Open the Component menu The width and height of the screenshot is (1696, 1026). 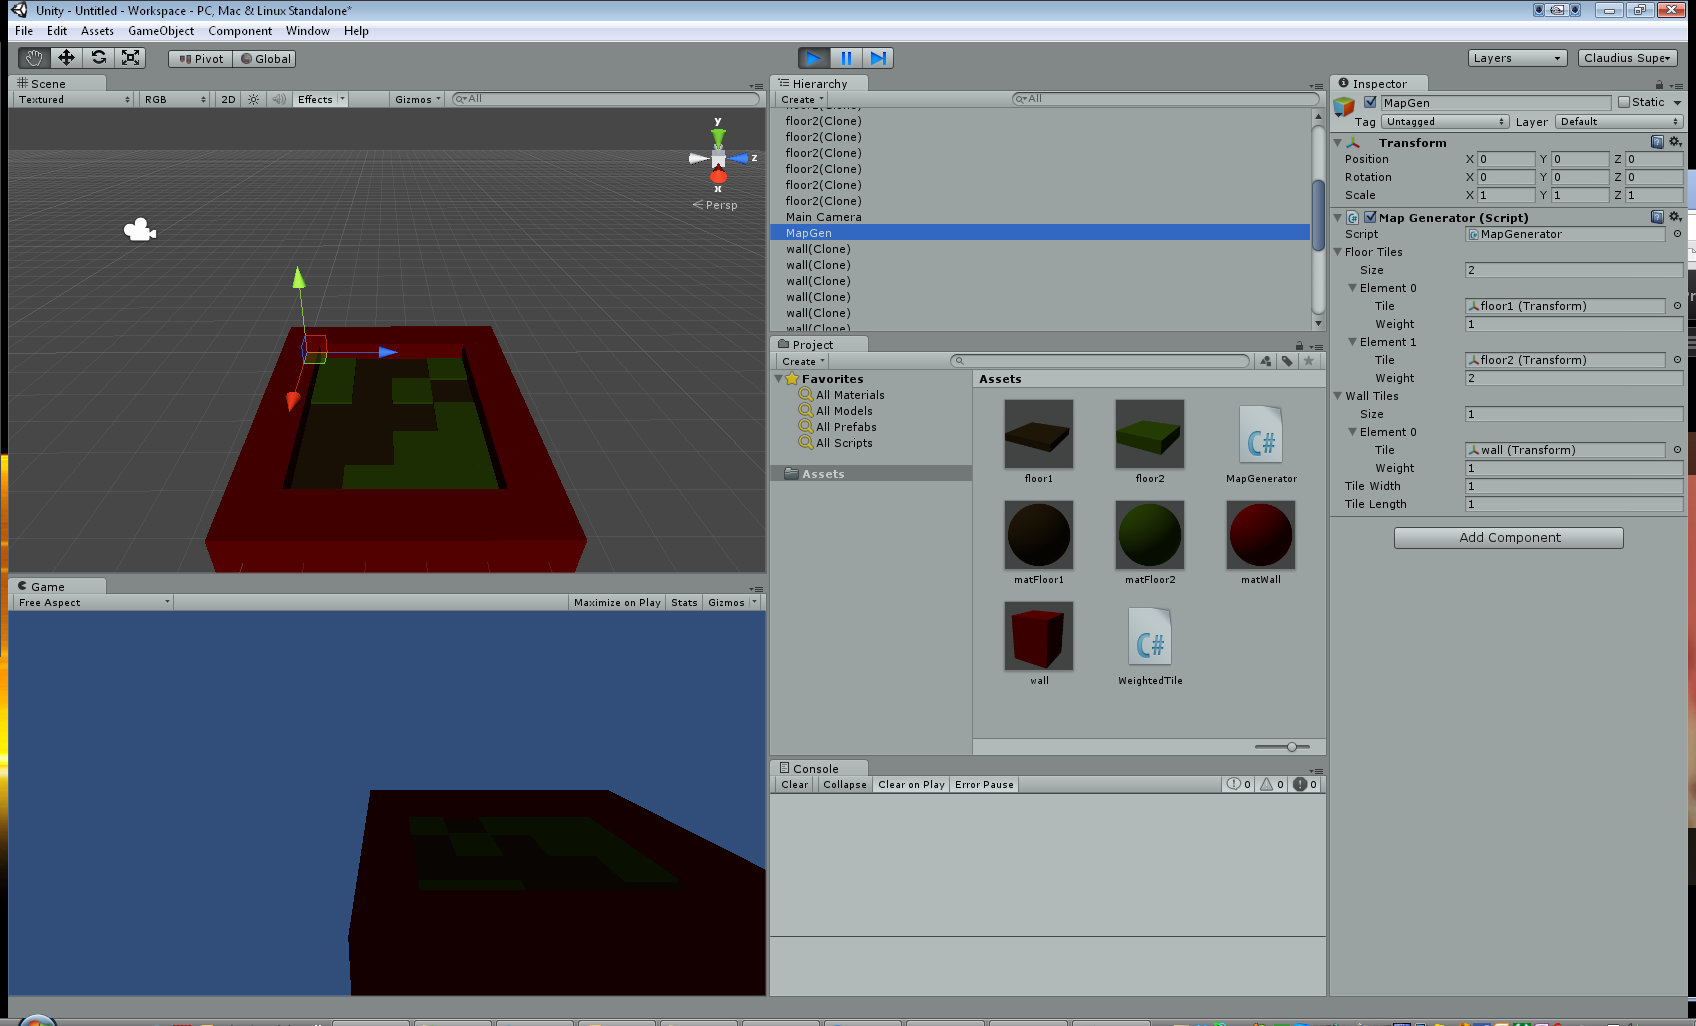[240, 31]
